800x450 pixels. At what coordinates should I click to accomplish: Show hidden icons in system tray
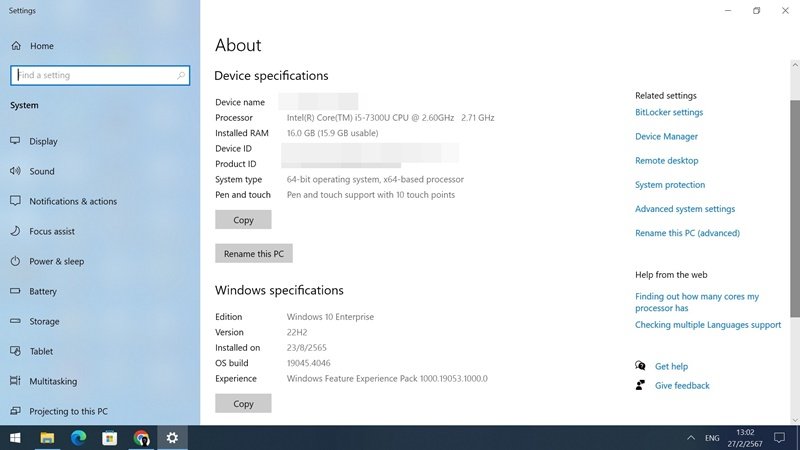pyautogui.click(x=690, y=438)
